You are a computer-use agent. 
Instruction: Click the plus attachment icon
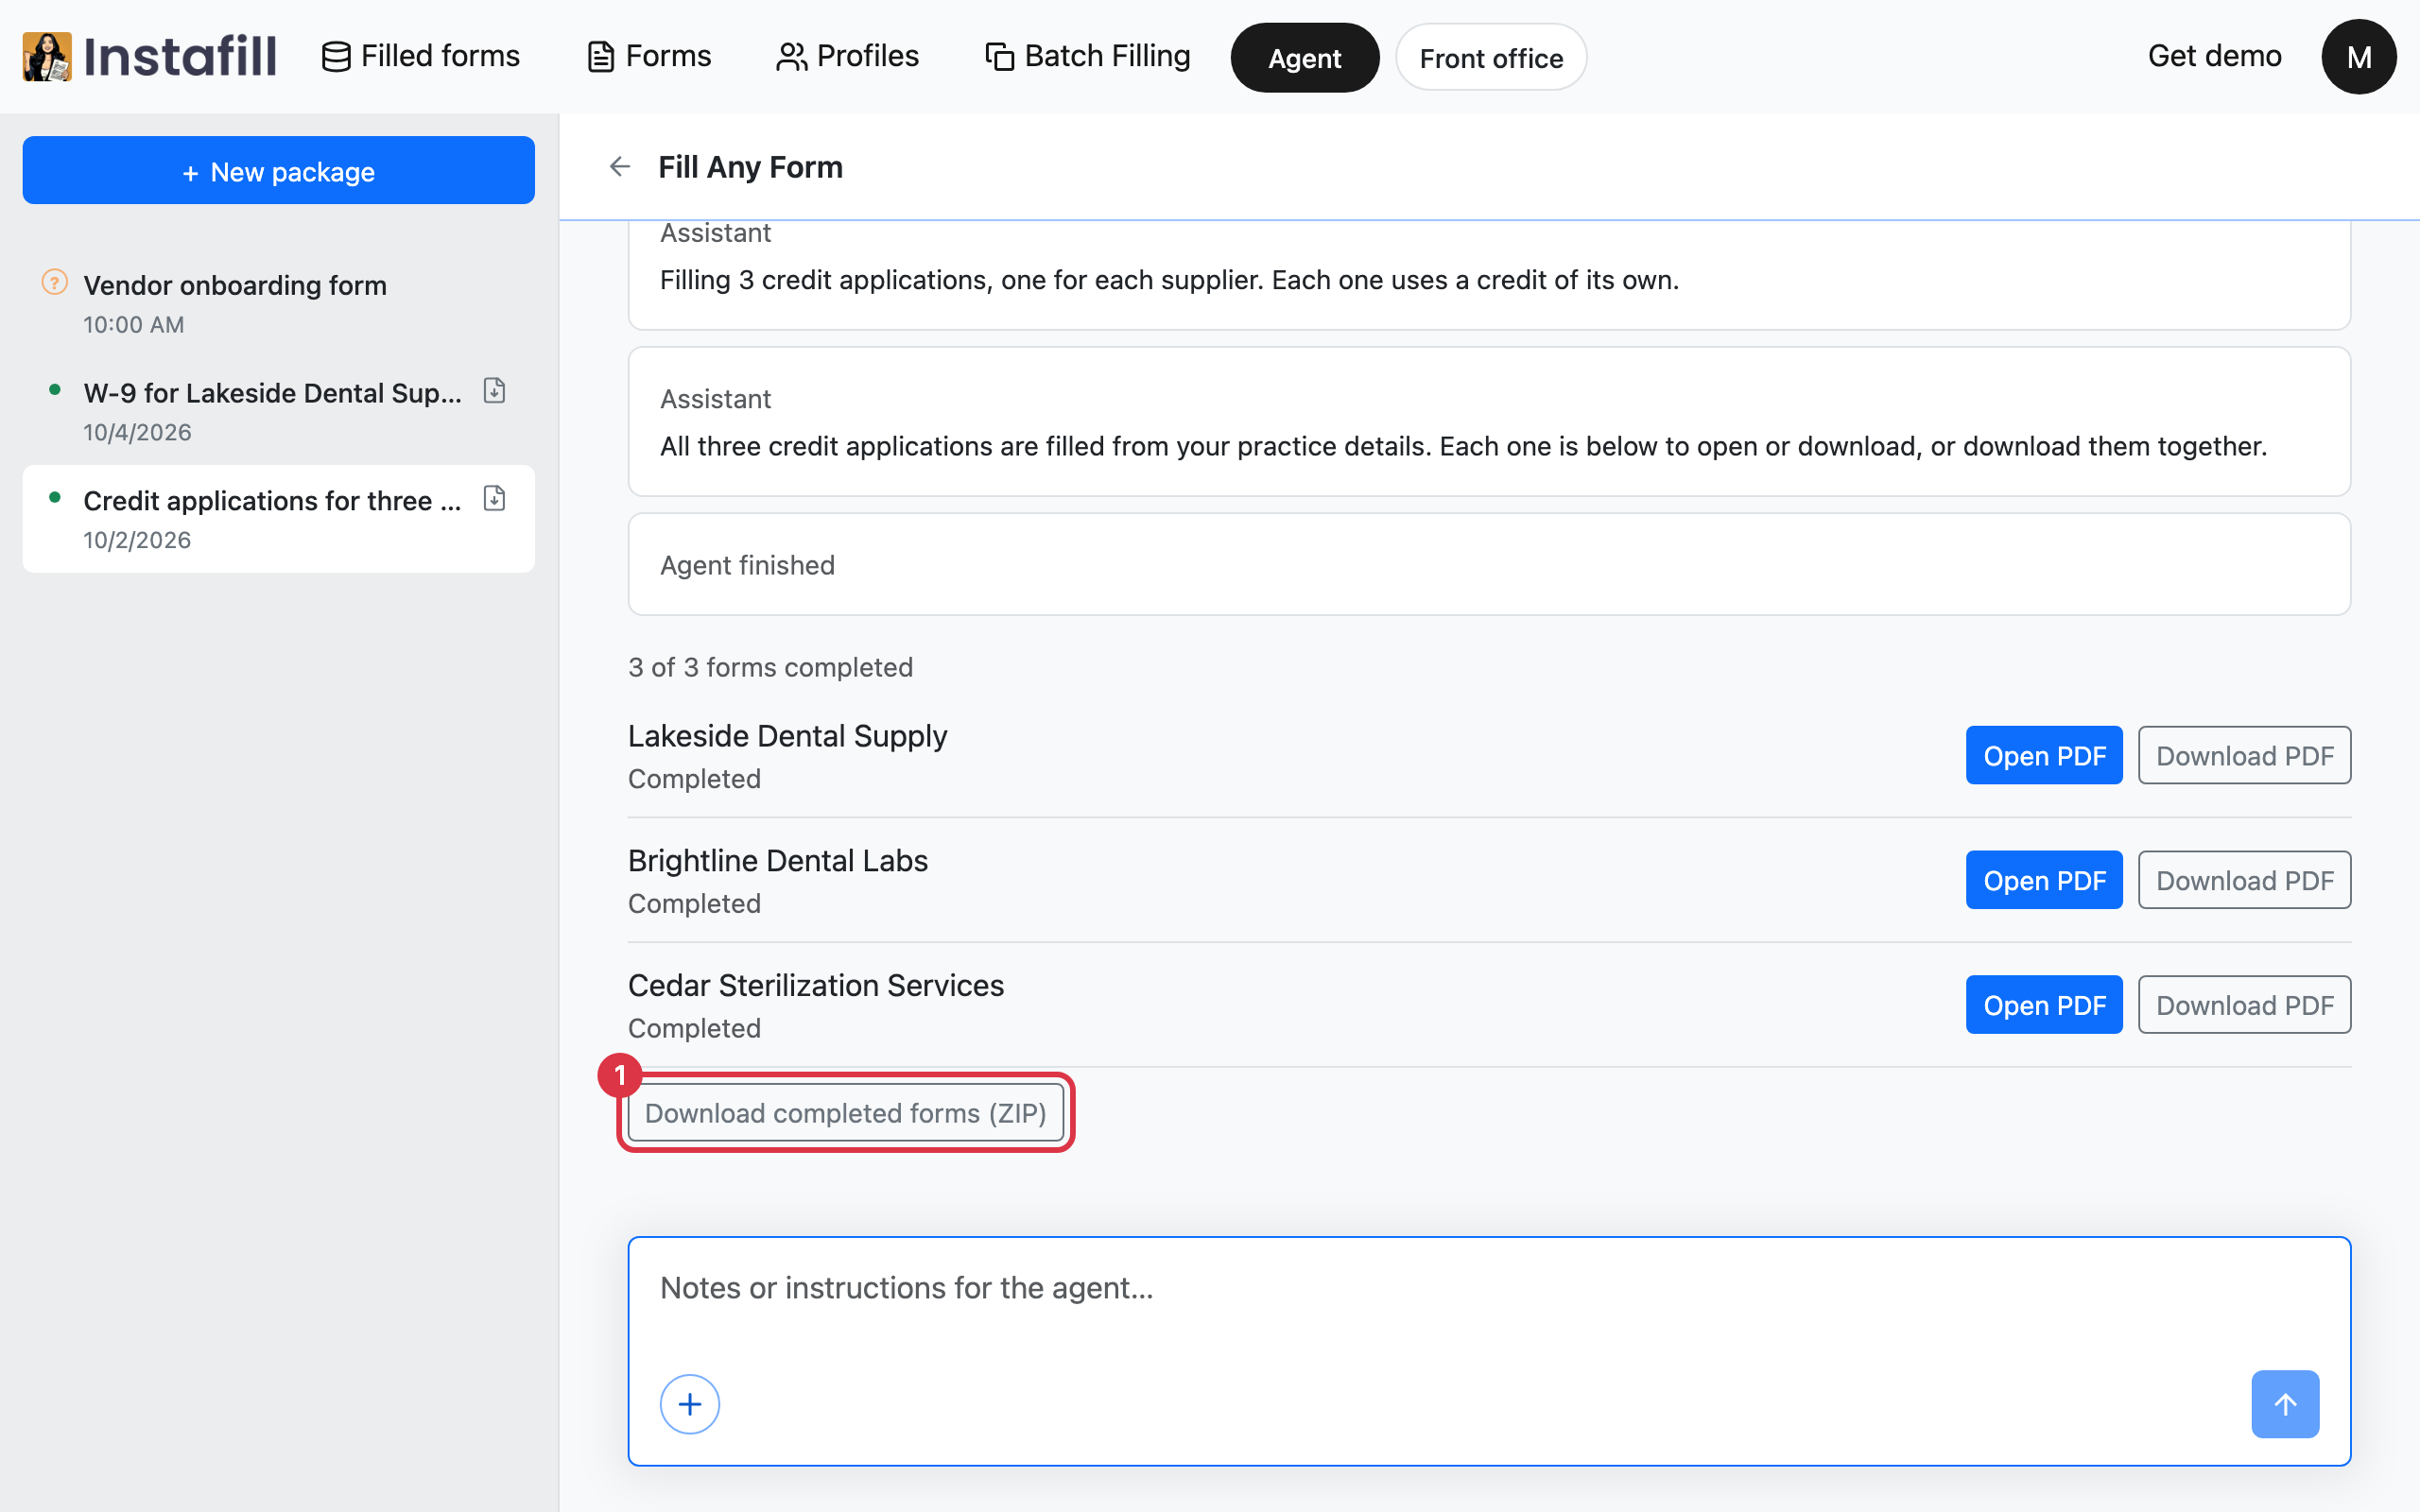(689, 1404)
